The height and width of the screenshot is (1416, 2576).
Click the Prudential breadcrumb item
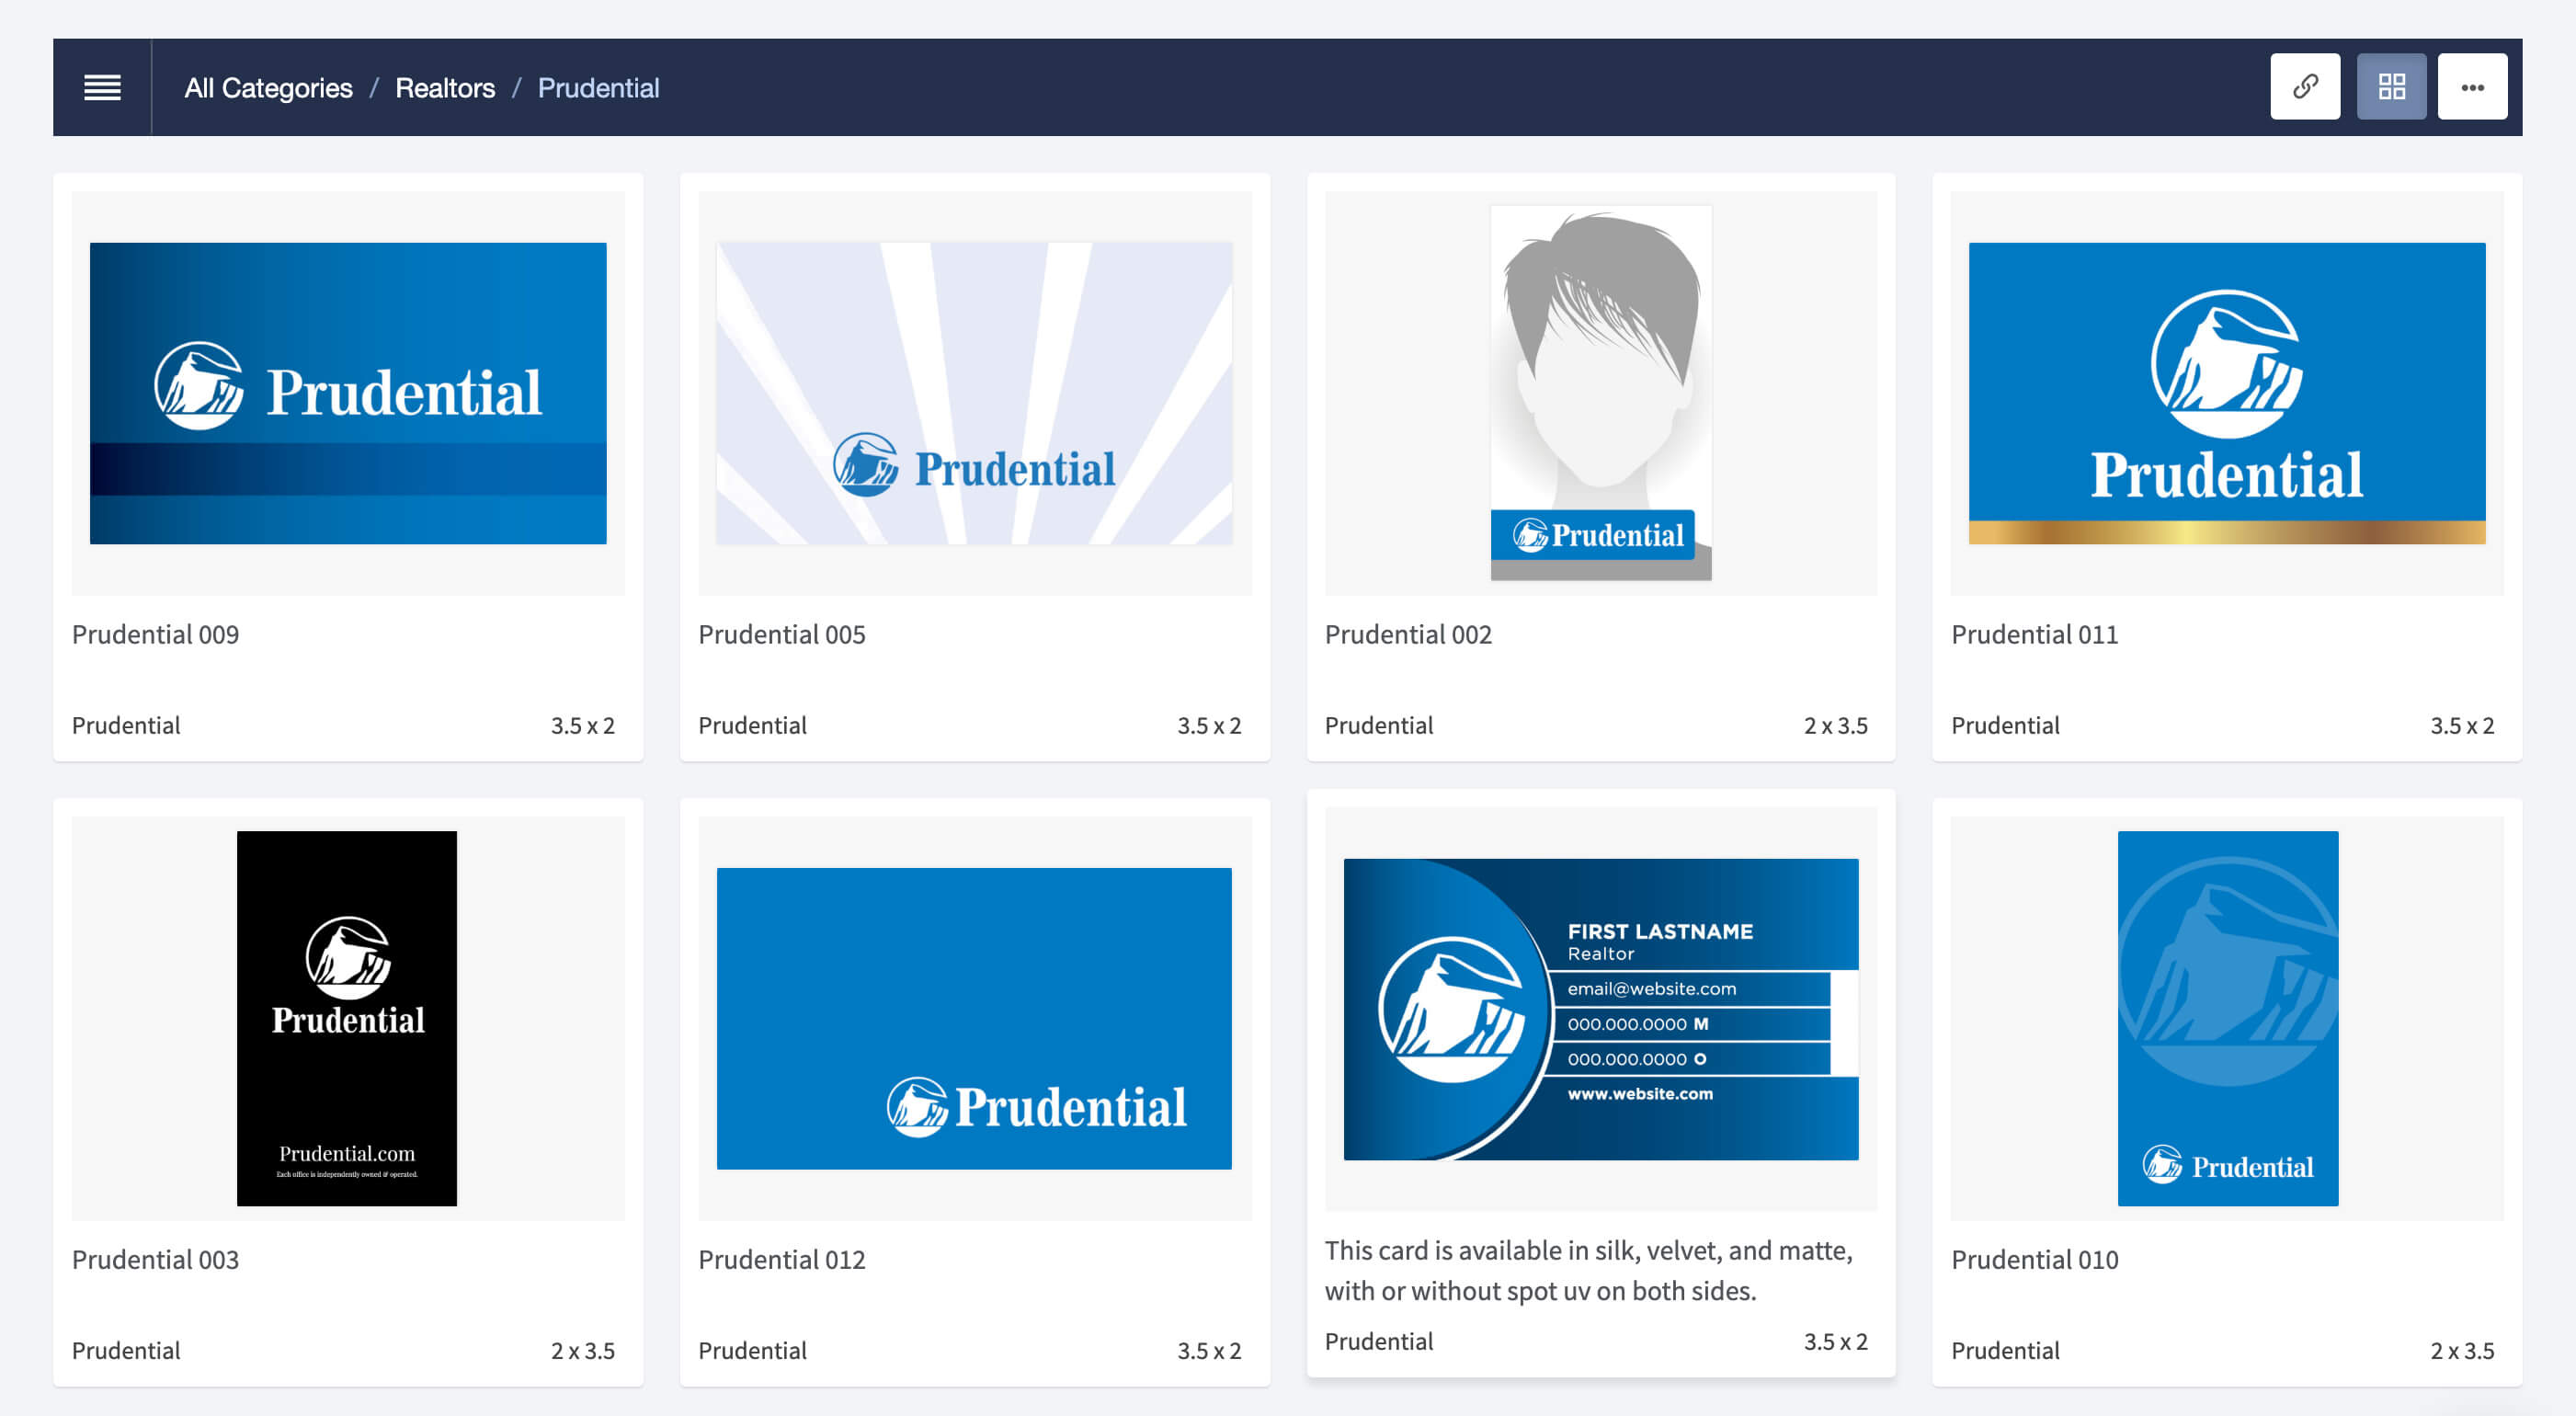tap(598, 88)
